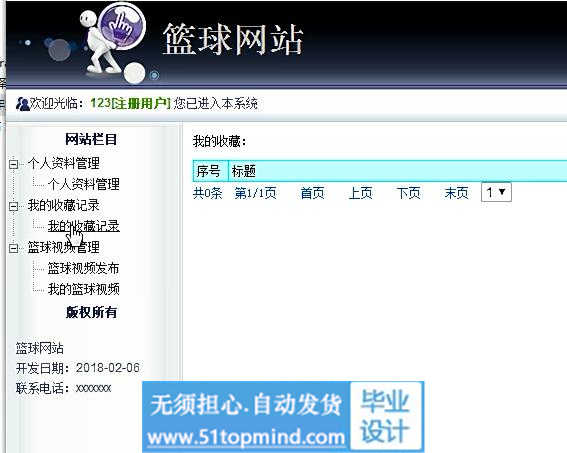Open the 个人资料管理 sub-item
This screenshot has width=567, height=453.
click(x=84, y=184)
